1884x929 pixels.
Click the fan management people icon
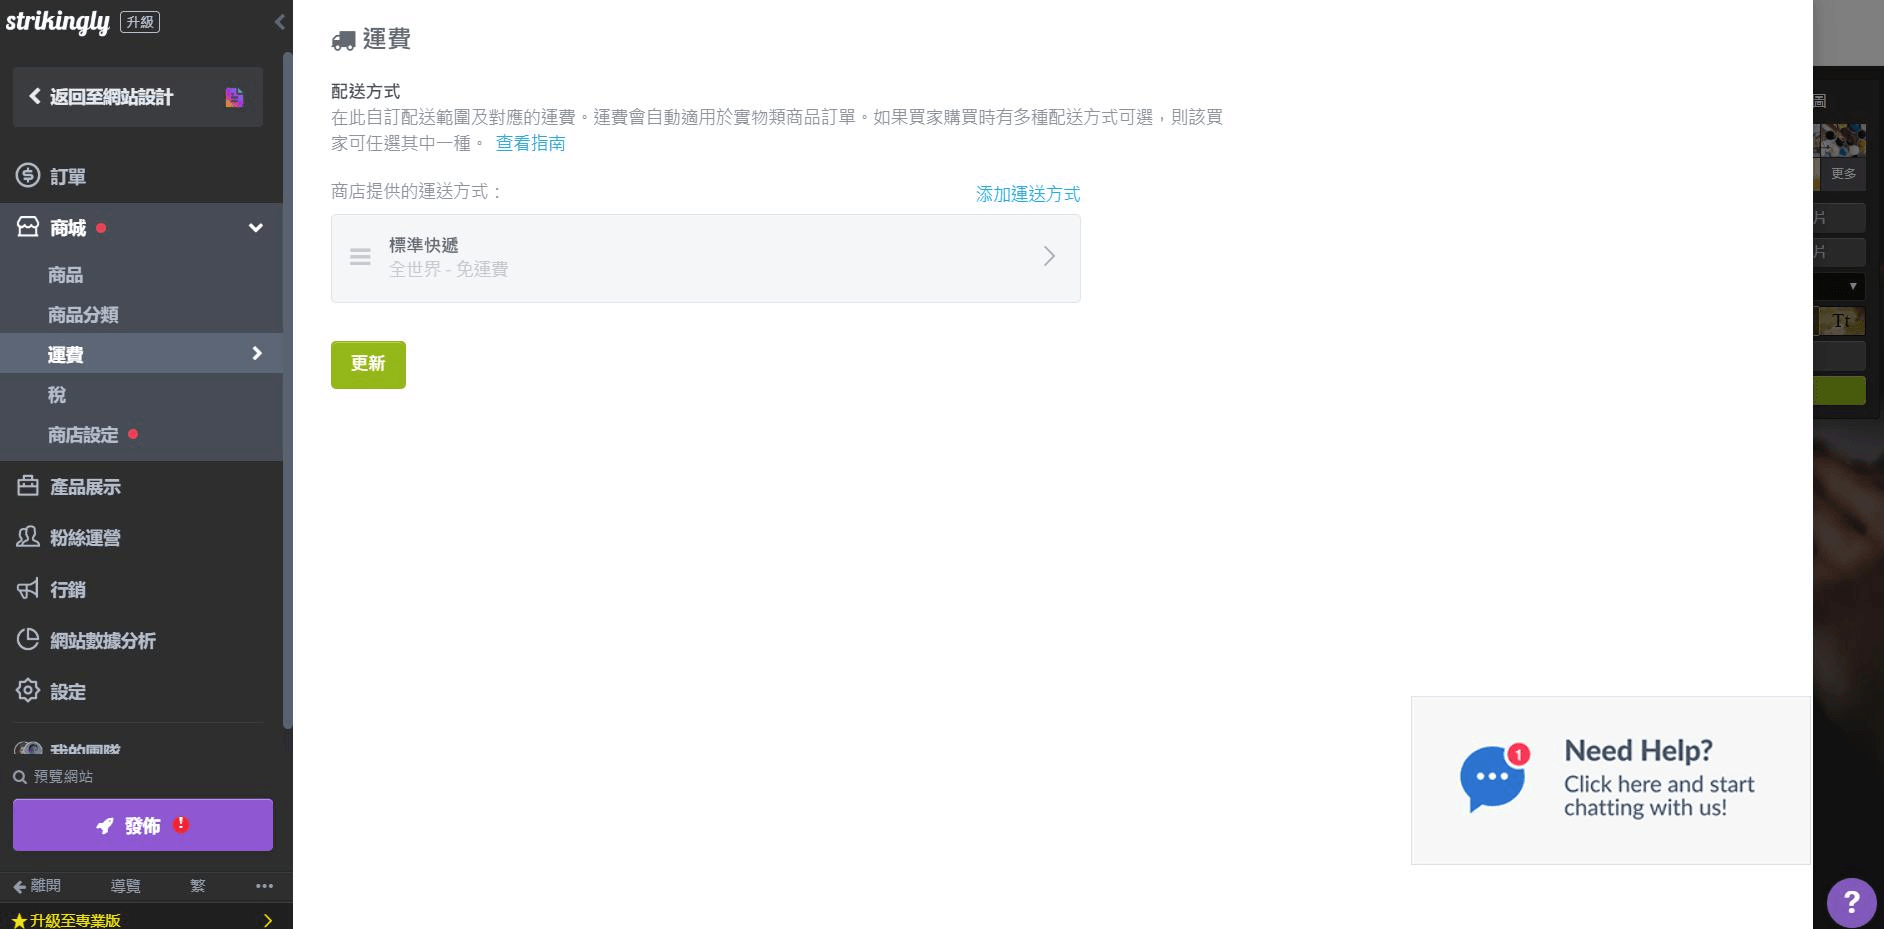point(28,537)
